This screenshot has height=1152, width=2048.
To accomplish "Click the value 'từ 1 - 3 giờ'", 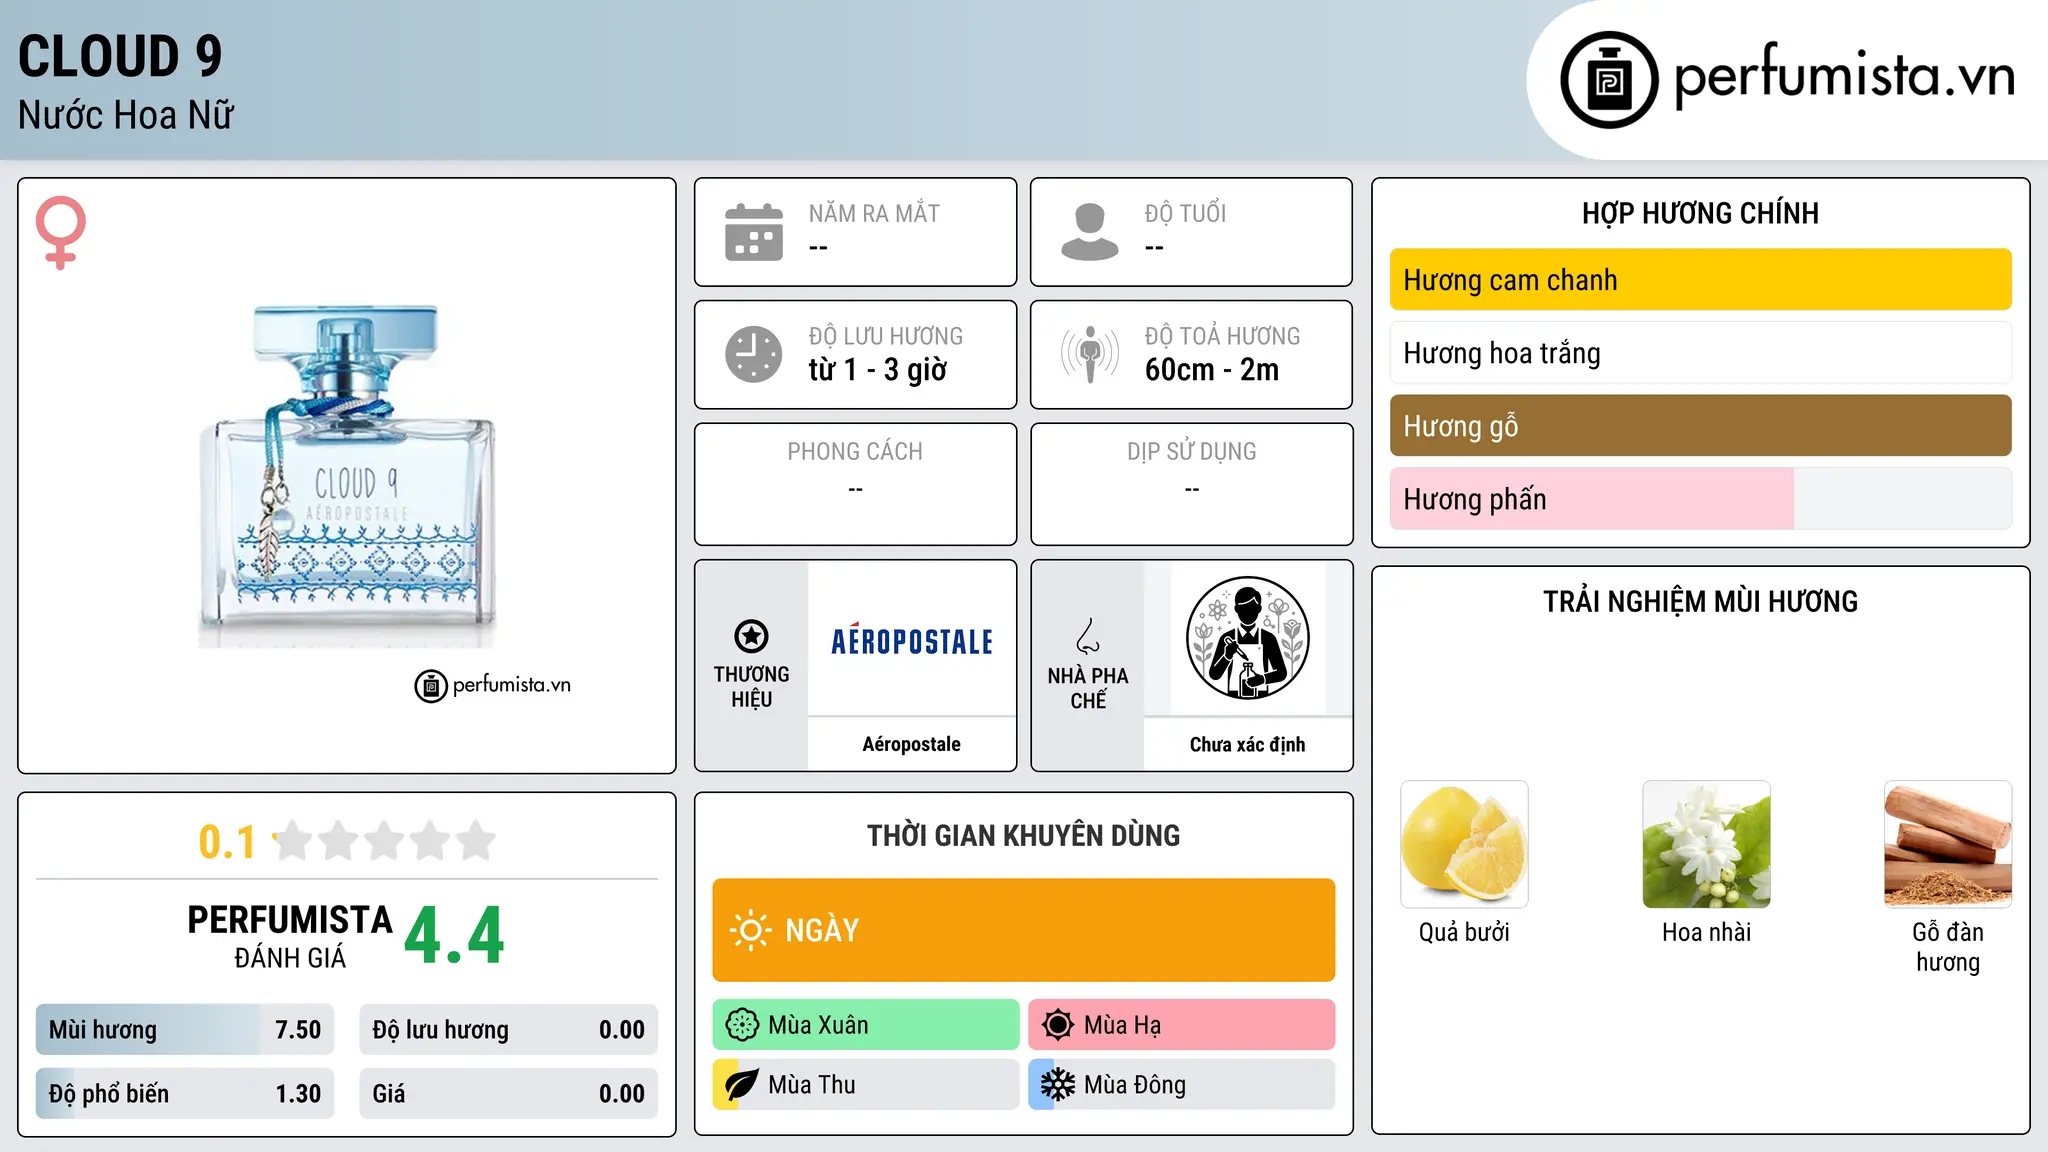I will pos(878,370).
